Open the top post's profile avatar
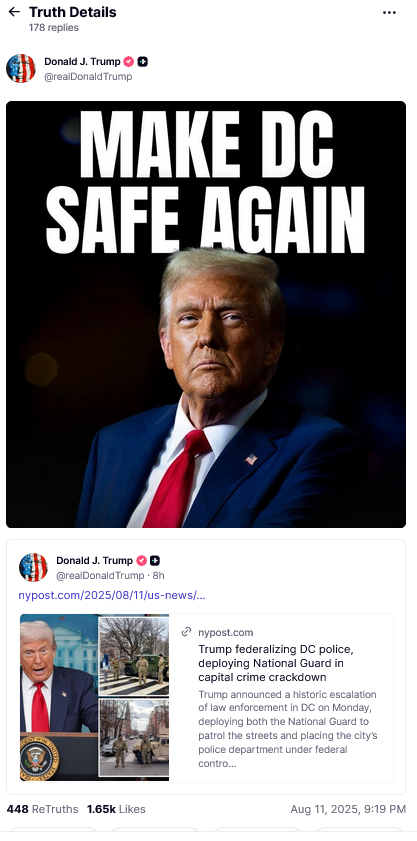The width and height of the screenshot is (417, 841). [21, 68]
